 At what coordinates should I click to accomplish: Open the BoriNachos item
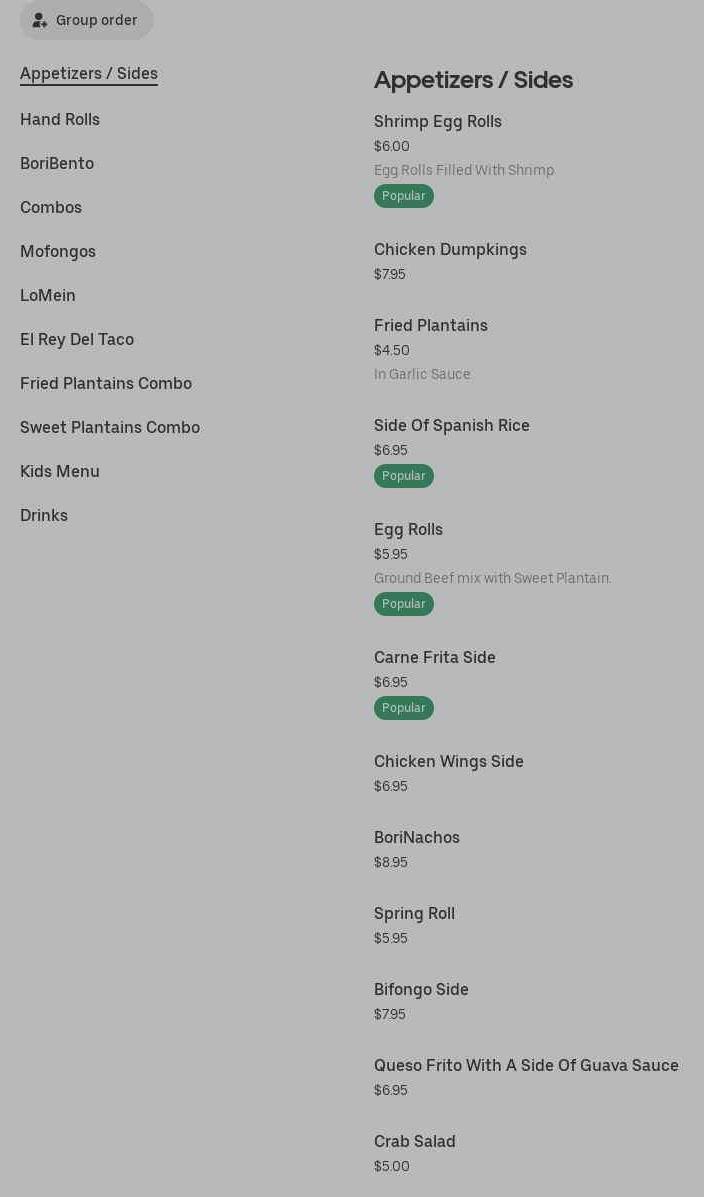click(x=417, y=838)
